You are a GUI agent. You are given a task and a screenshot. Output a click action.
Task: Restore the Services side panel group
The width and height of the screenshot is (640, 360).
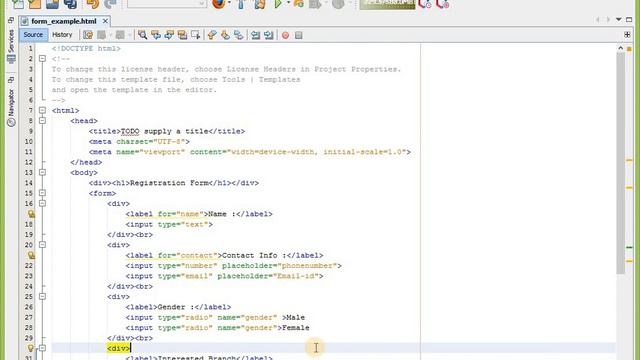(11, 20)
